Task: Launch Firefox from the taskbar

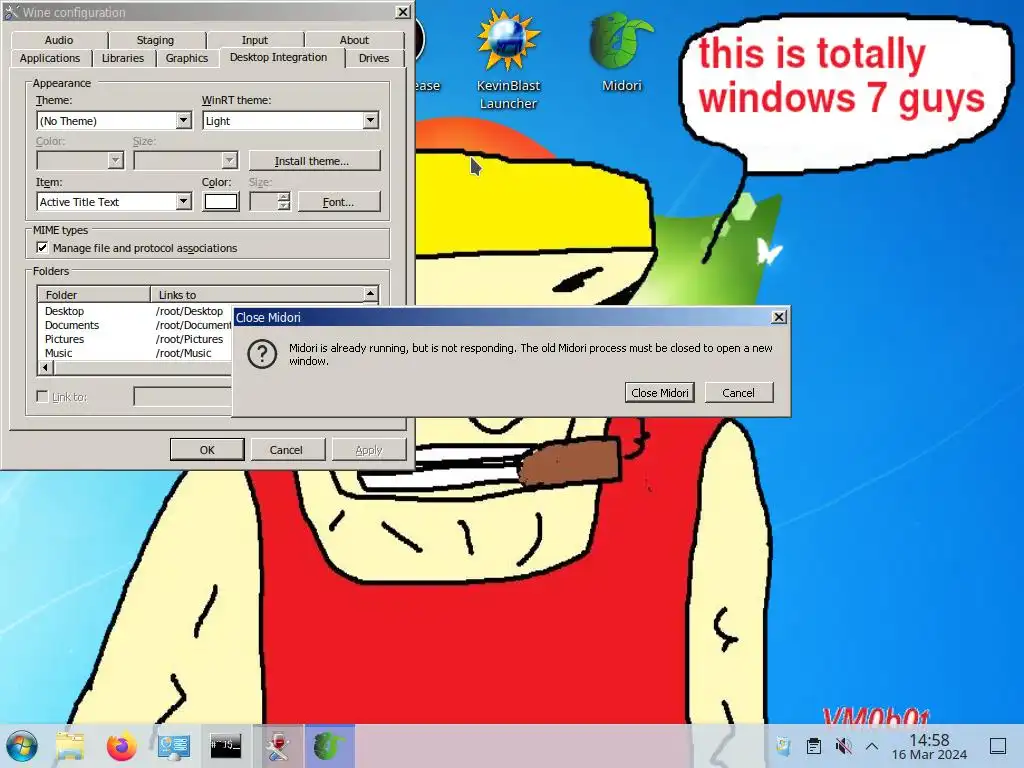Action: 121,746
